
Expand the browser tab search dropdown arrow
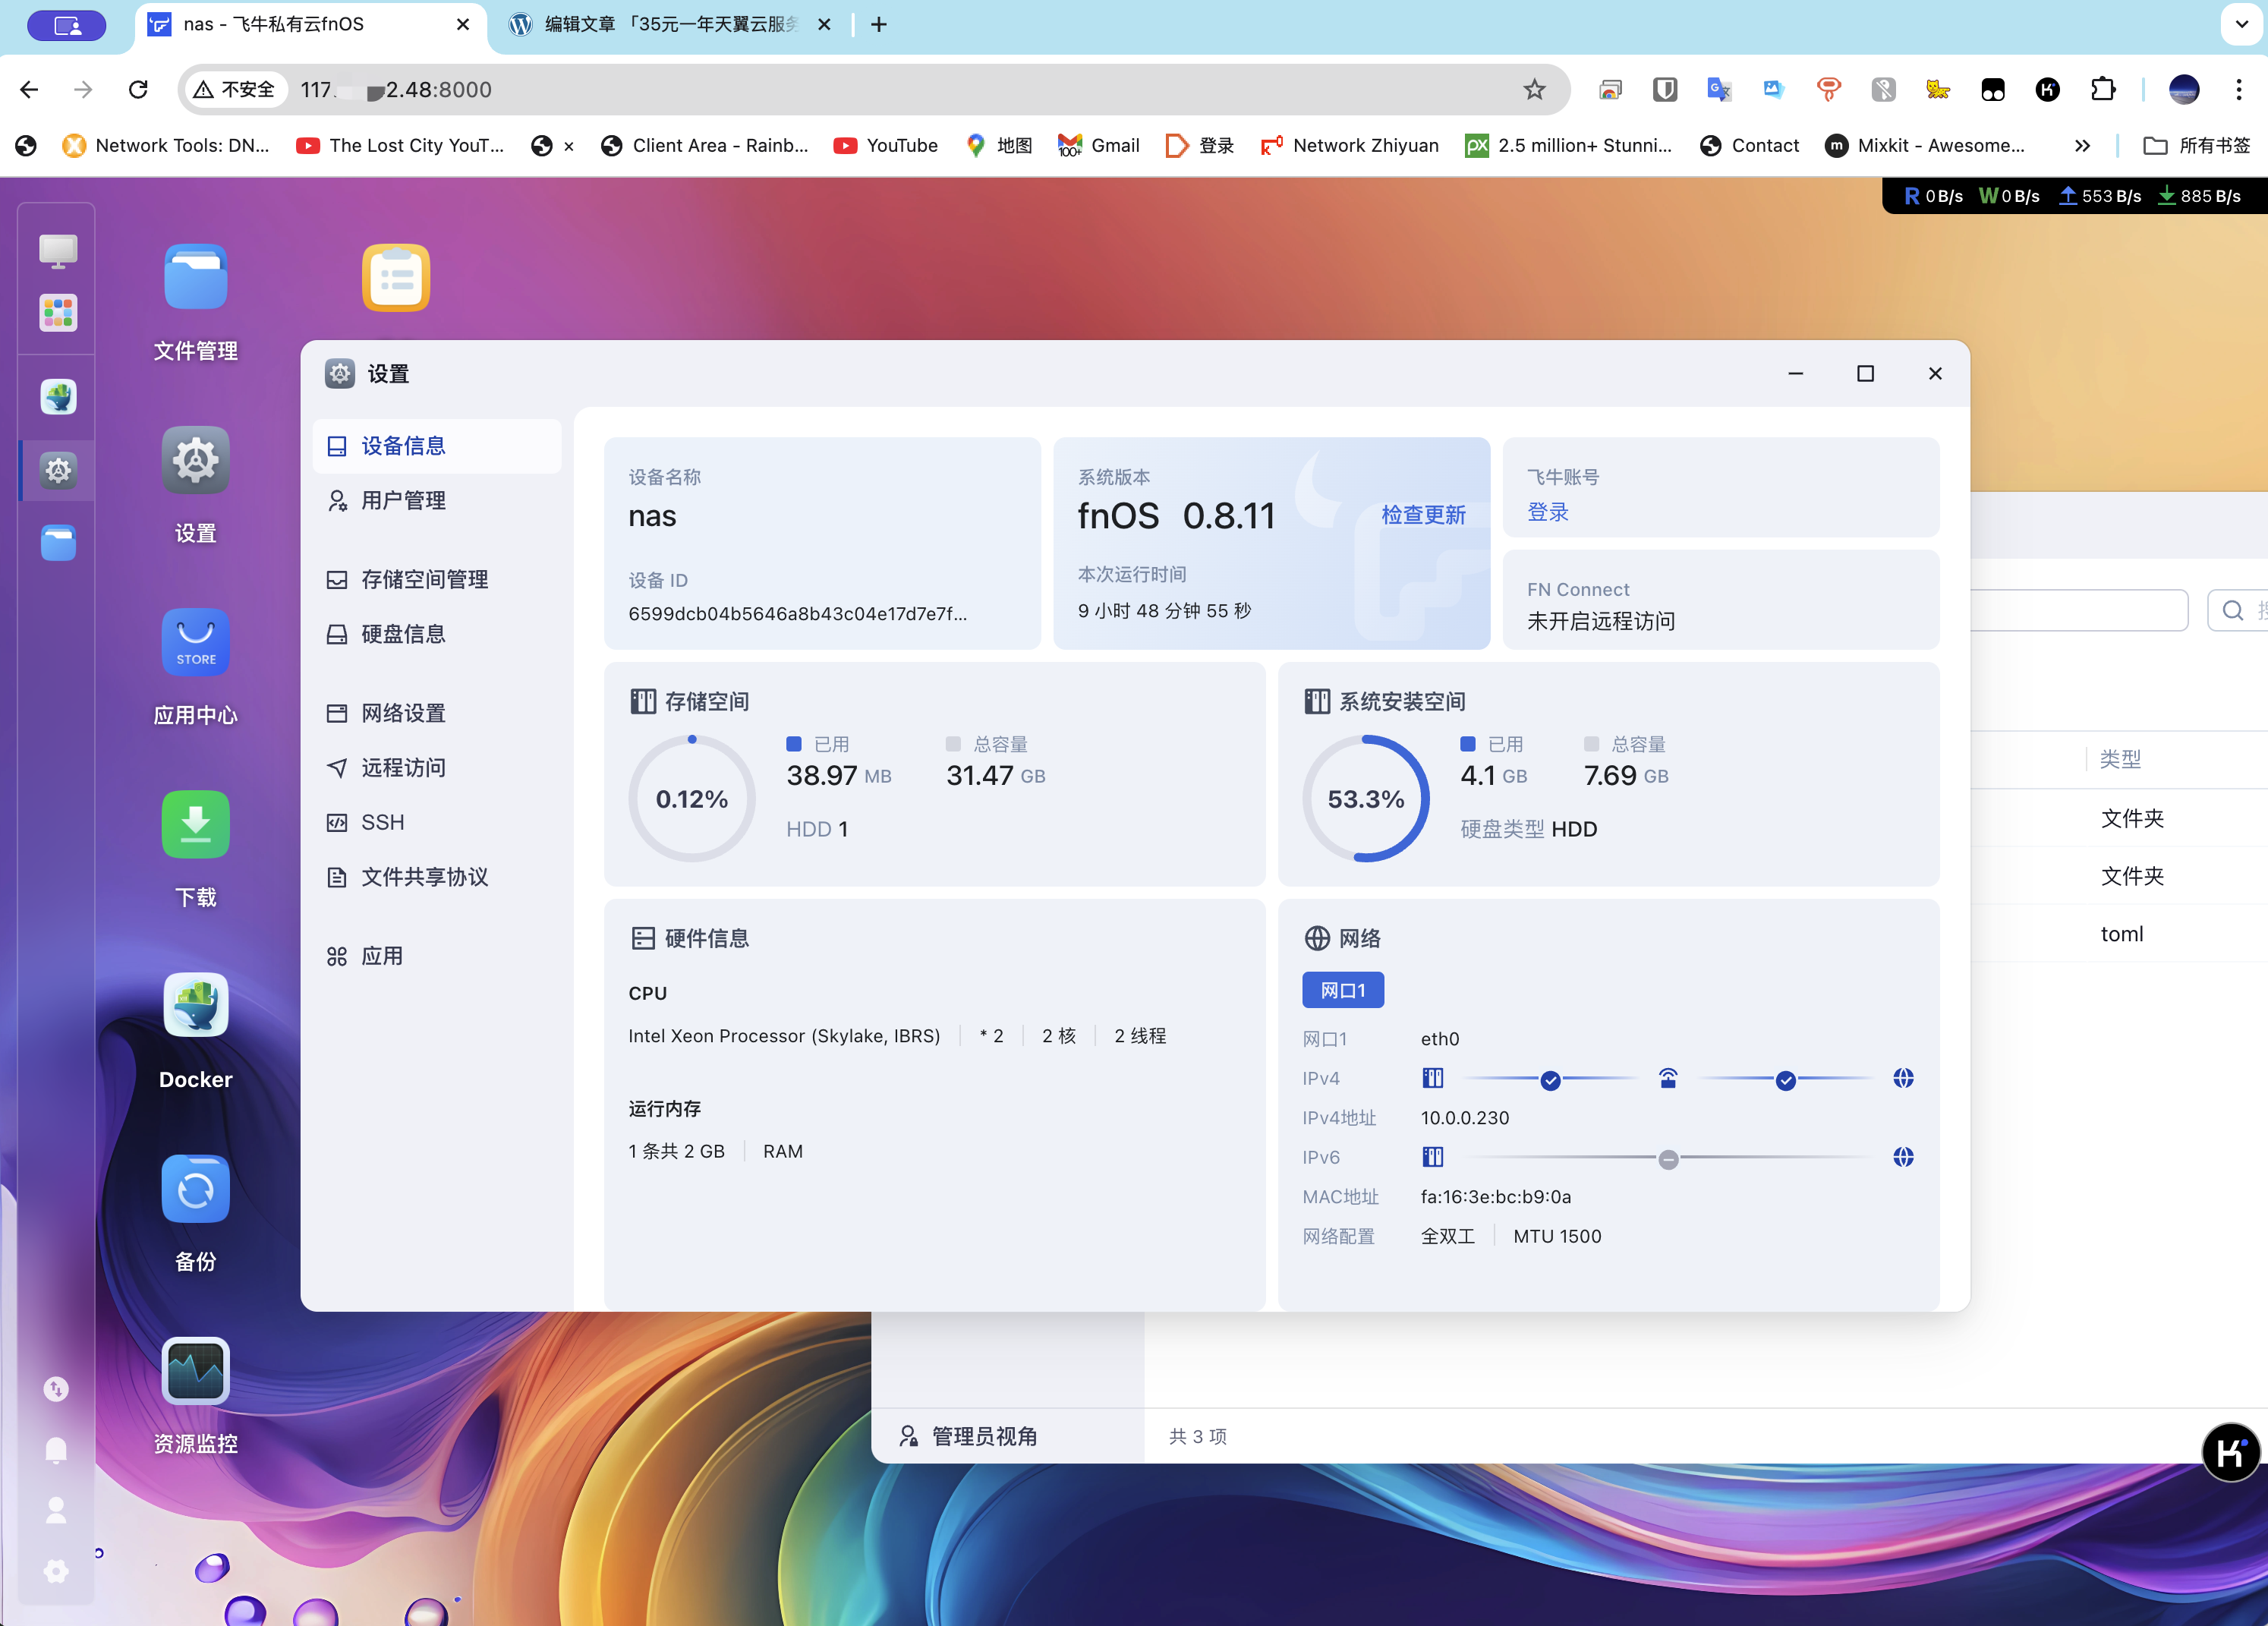[2241, 24]
